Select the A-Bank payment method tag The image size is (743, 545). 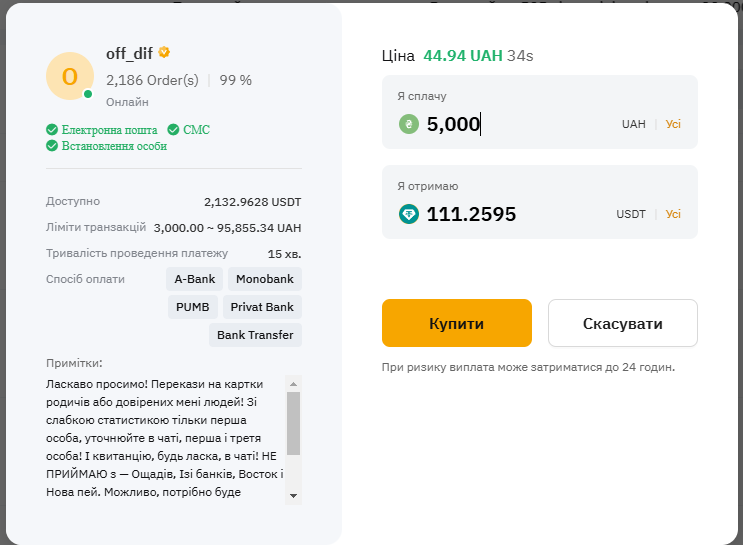point(194,279)
